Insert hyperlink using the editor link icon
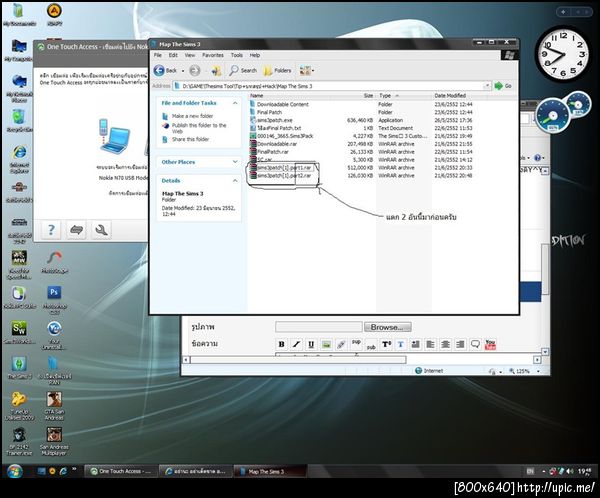 [341, 345]
